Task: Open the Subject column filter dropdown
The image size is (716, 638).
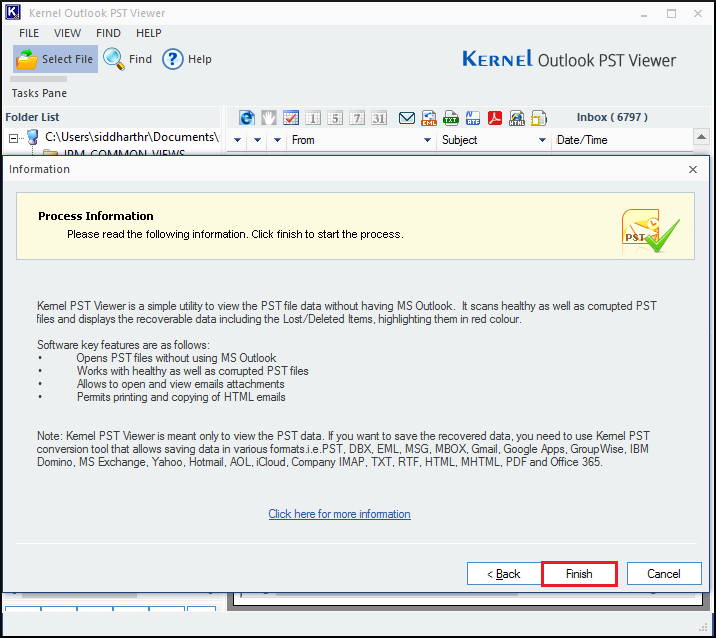Action: (542, 140)
